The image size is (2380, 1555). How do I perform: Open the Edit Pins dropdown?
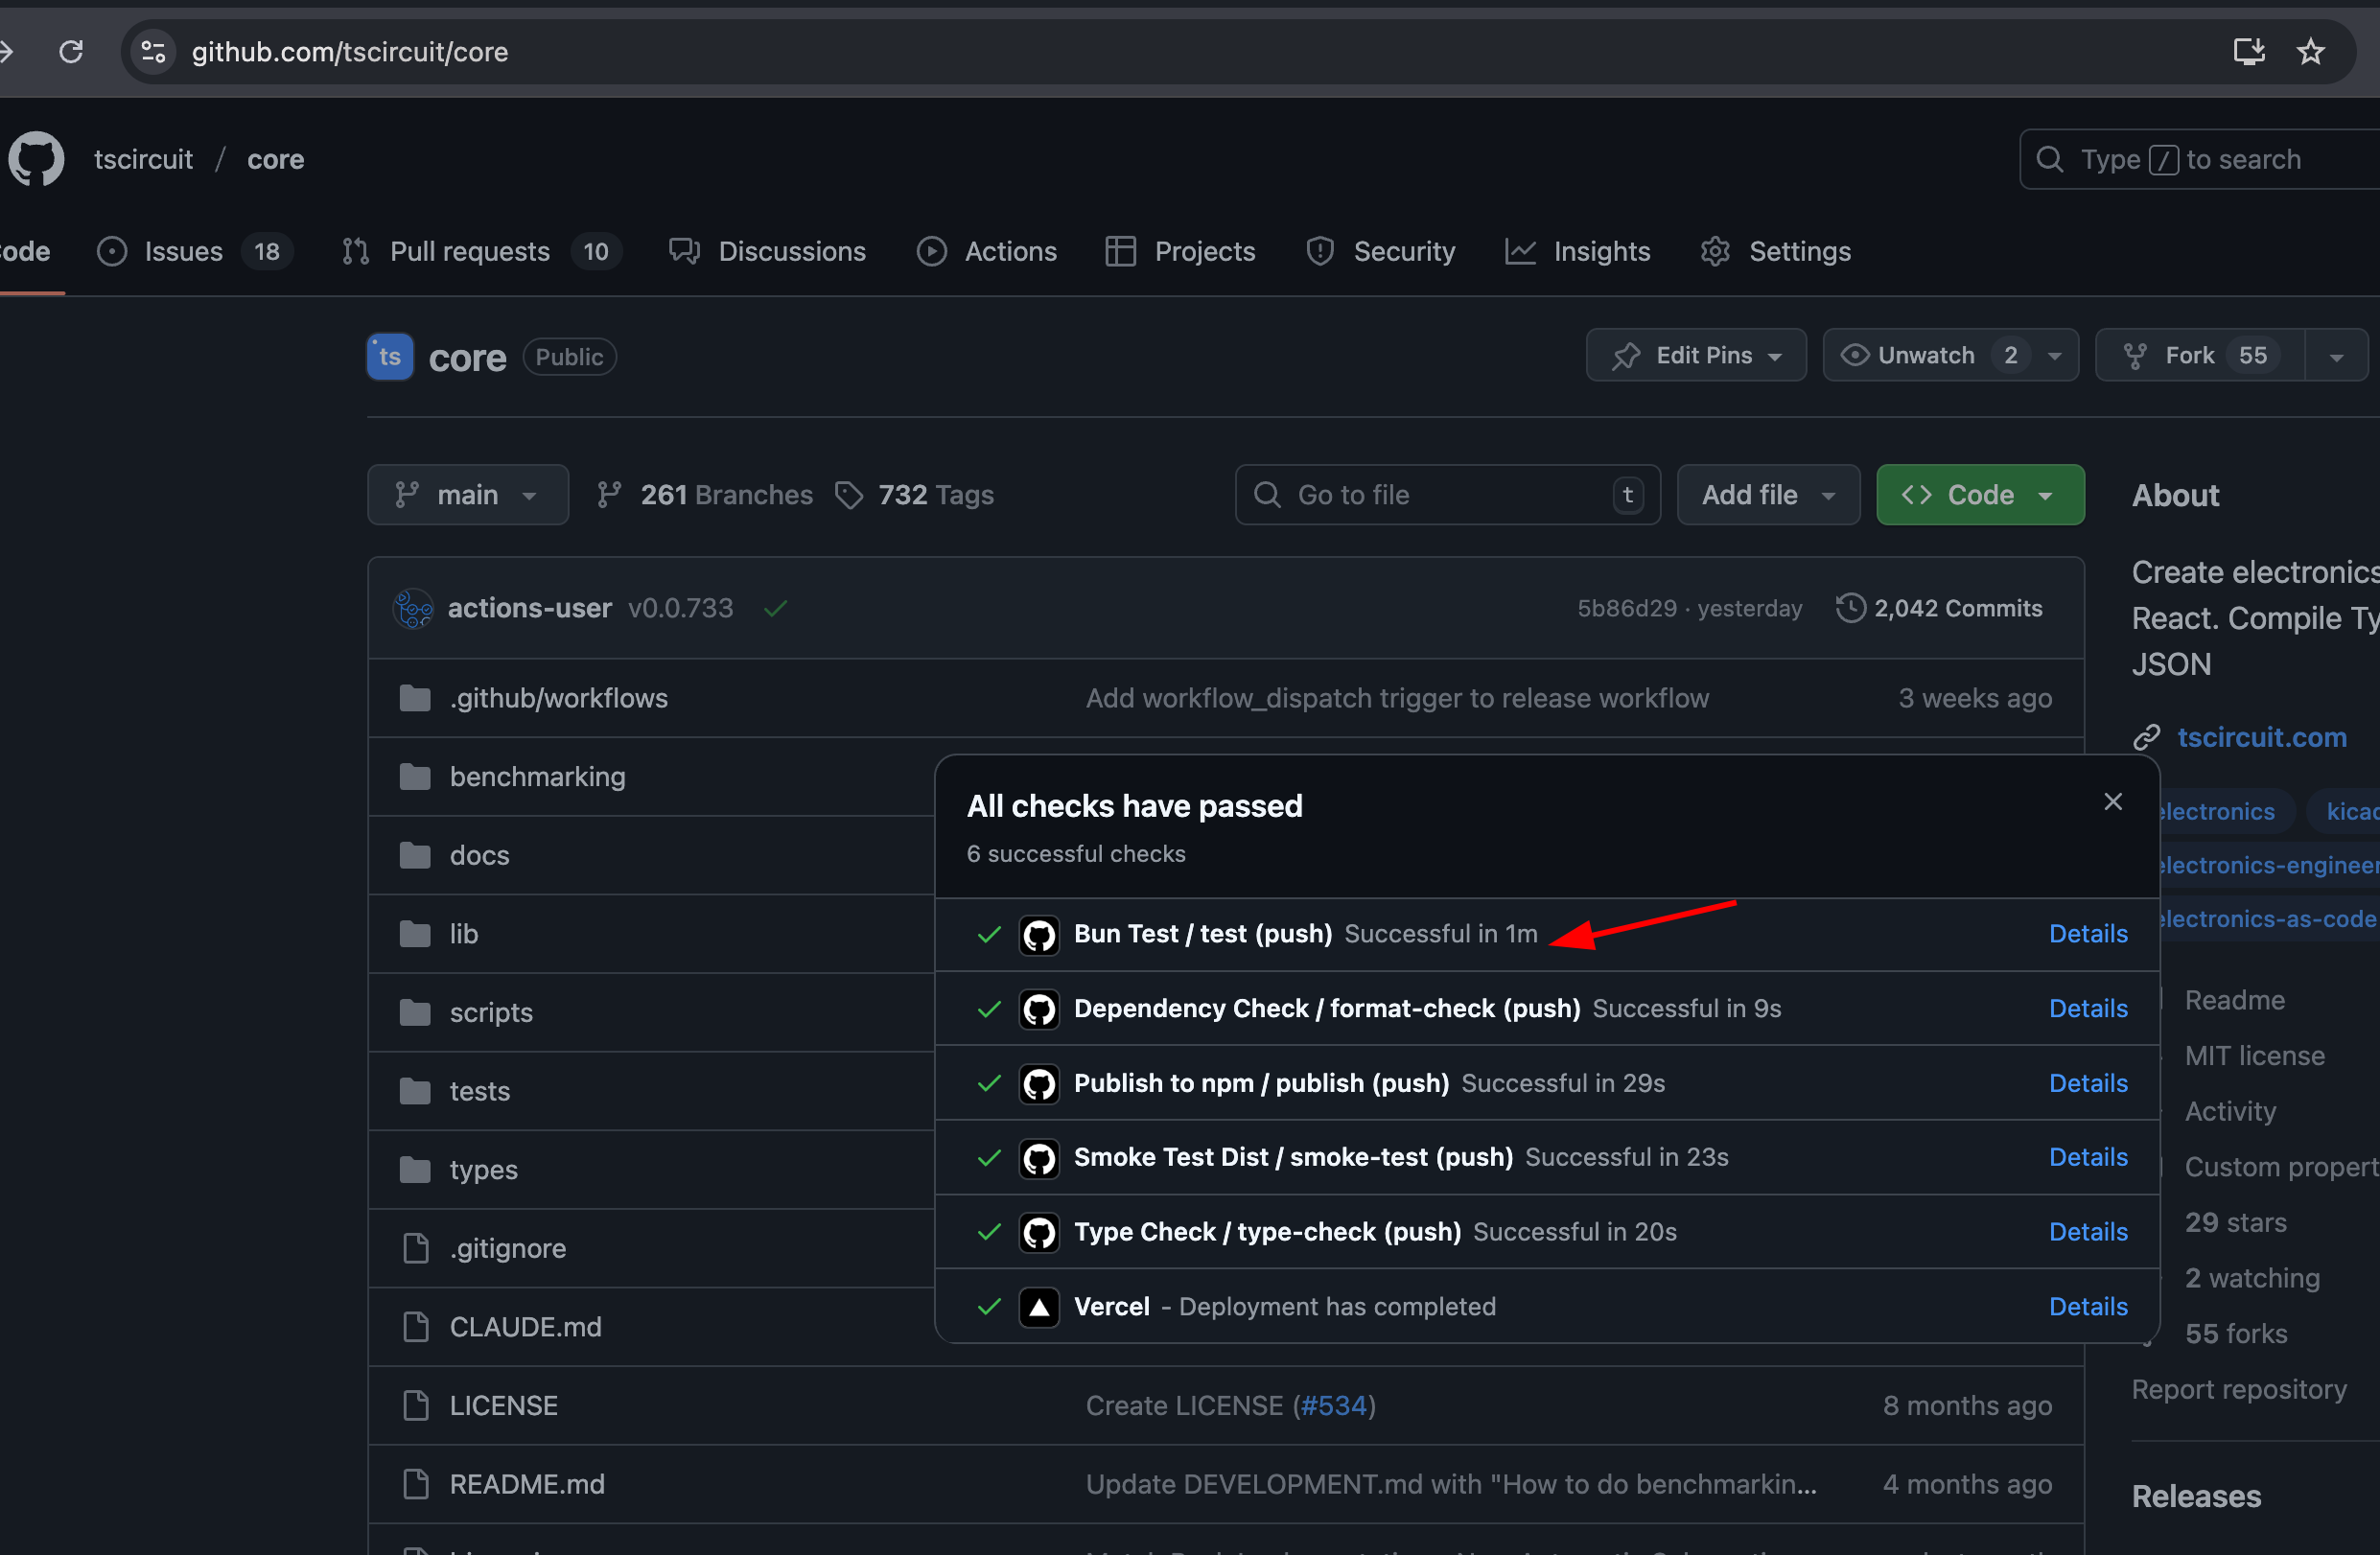(1696, 355)
